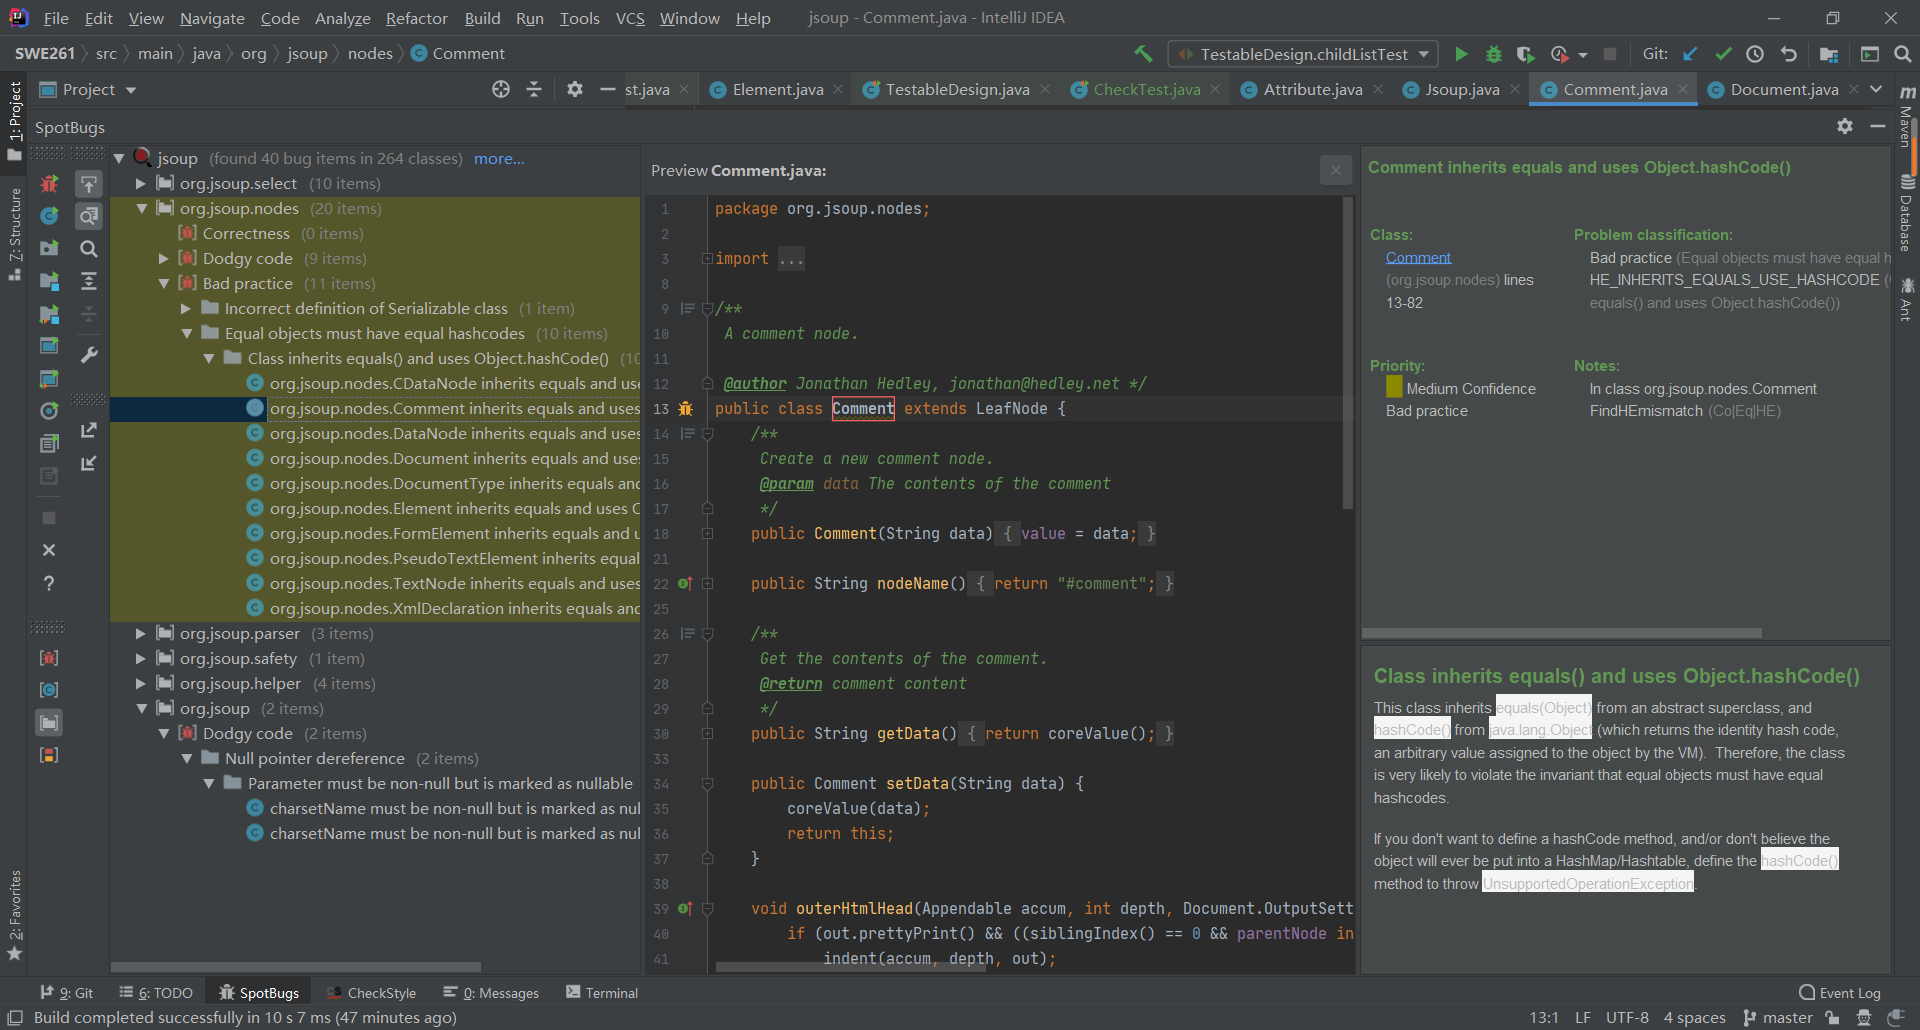Start debugging with the green bug icon

pos(1494,54)
